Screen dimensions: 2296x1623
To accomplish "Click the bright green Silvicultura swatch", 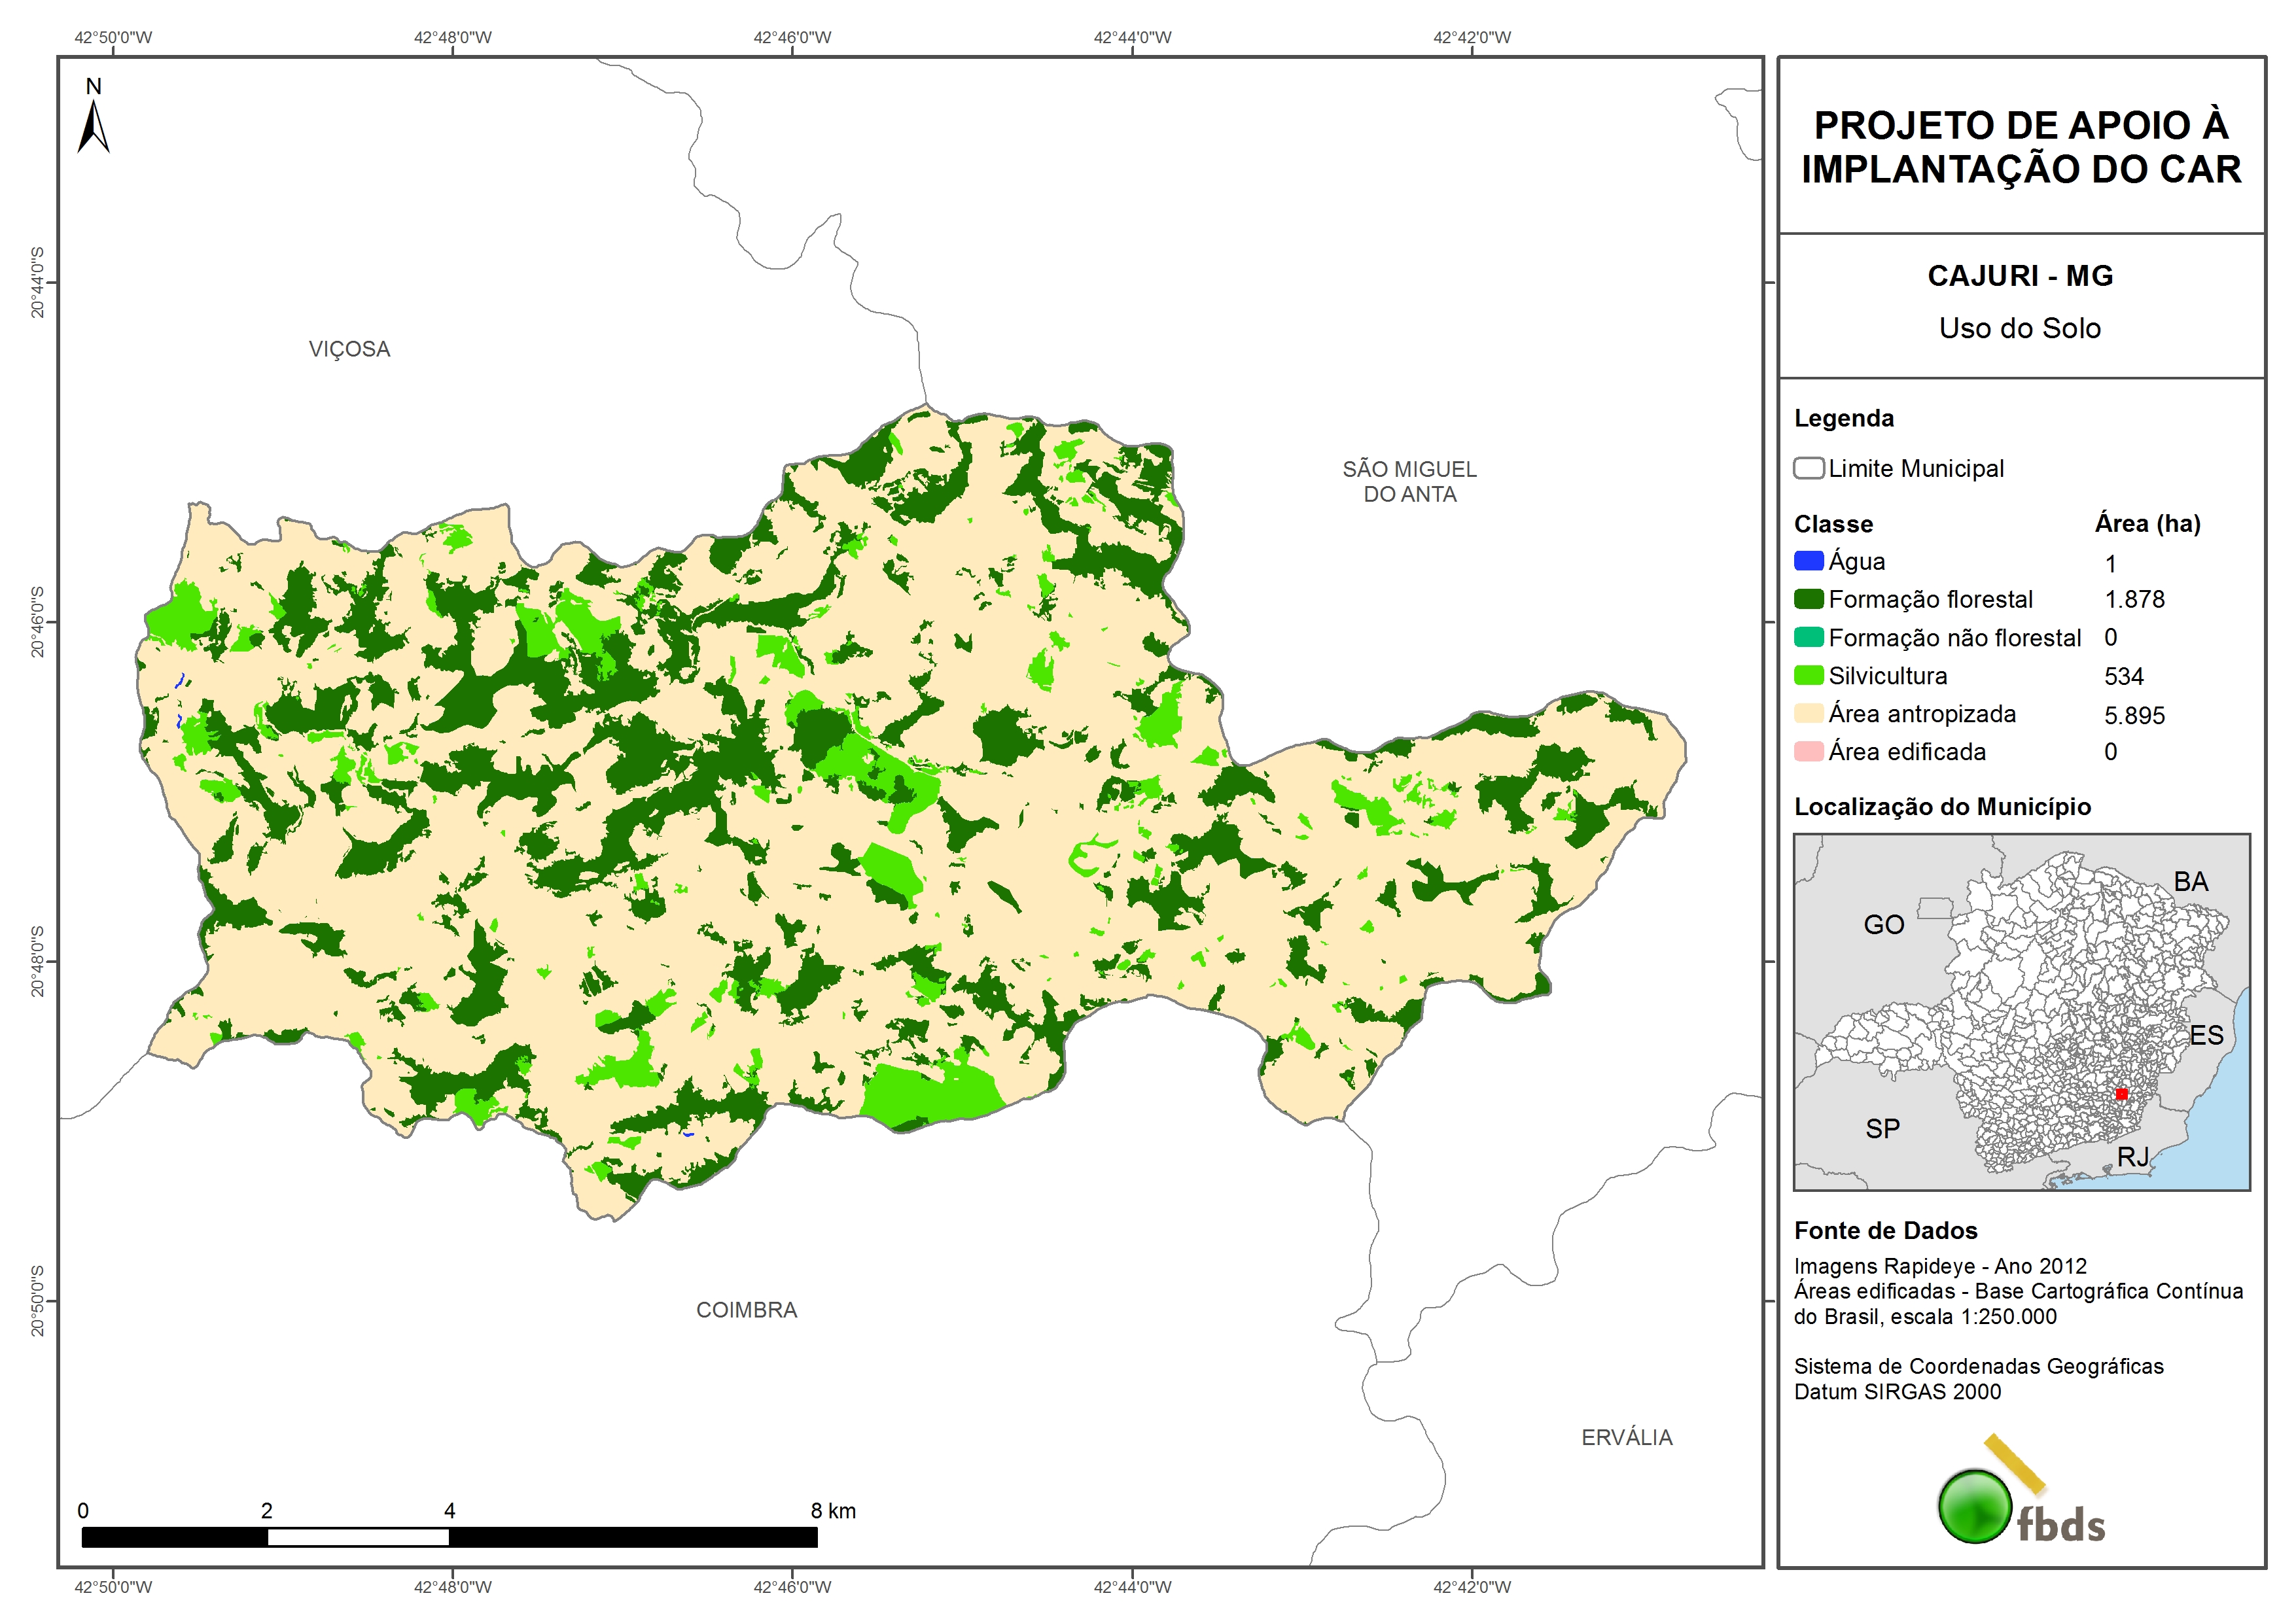I will (x=1808, y=676).
